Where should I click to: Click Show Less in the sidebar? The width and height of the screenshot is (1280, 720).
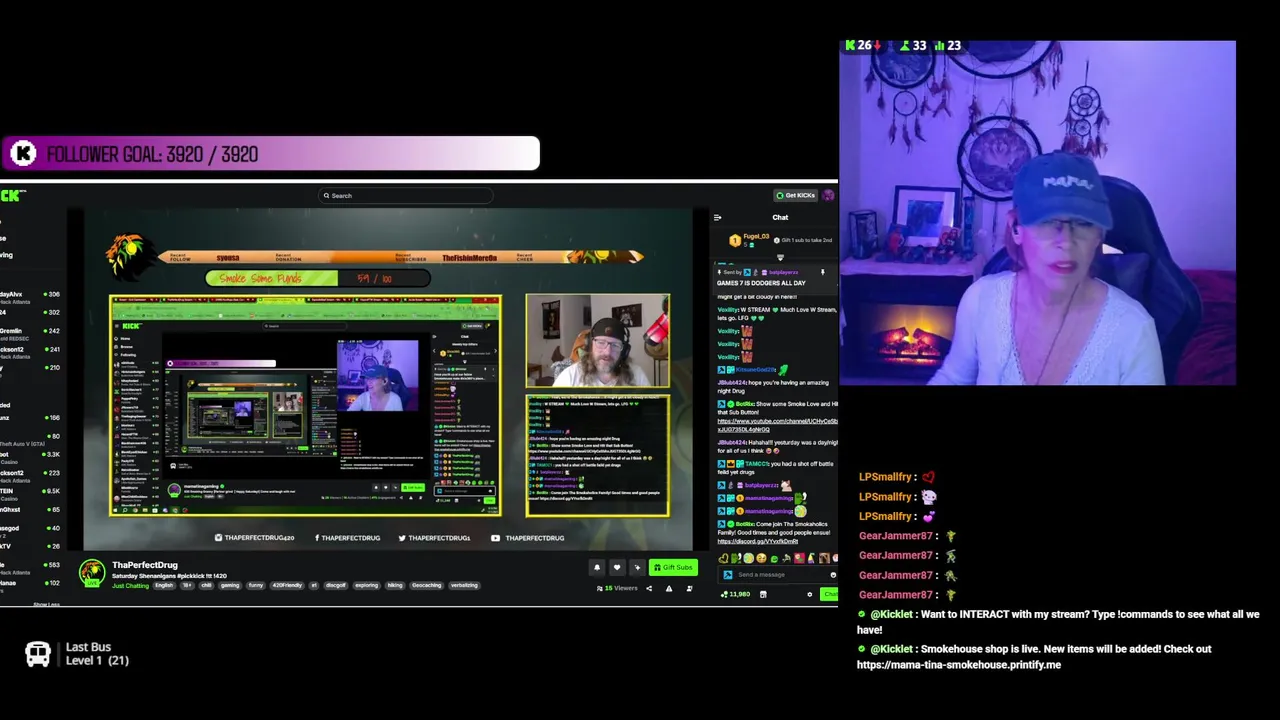[x=47, y=604]
